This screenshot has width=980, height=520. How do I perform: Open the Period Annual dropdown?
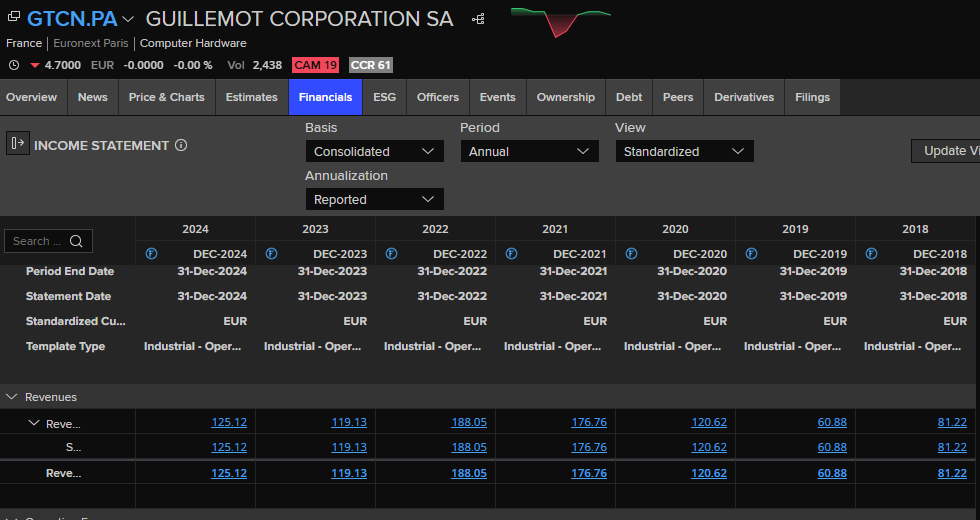[x=529, y=151]
